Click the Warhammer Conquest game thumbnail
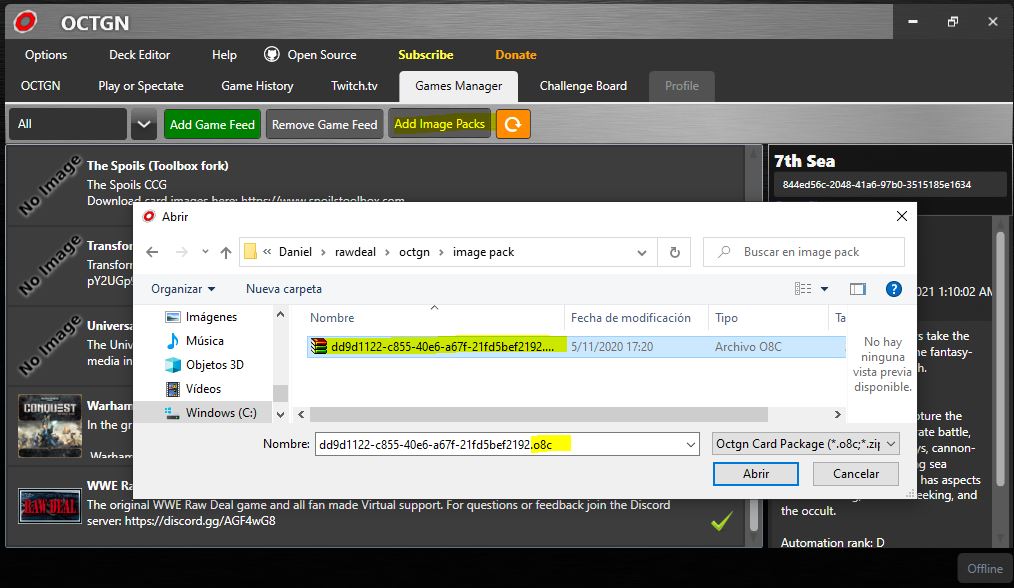The height and width of the screenshot is (588, 1014). click(x=50, y=426)
